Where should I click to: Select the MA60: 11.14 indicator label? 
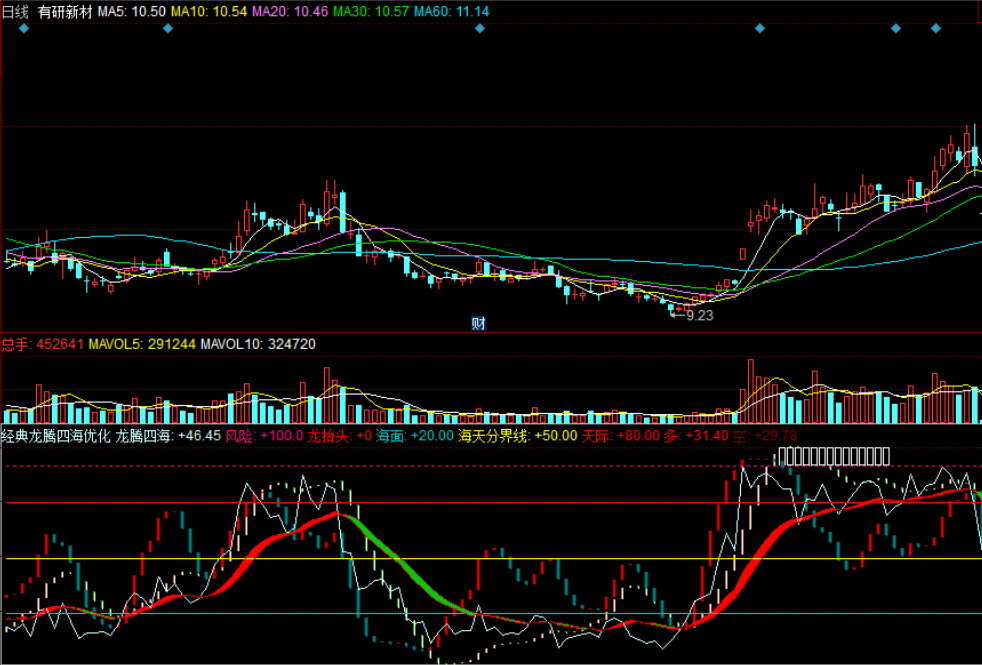[x=452, y=11]
